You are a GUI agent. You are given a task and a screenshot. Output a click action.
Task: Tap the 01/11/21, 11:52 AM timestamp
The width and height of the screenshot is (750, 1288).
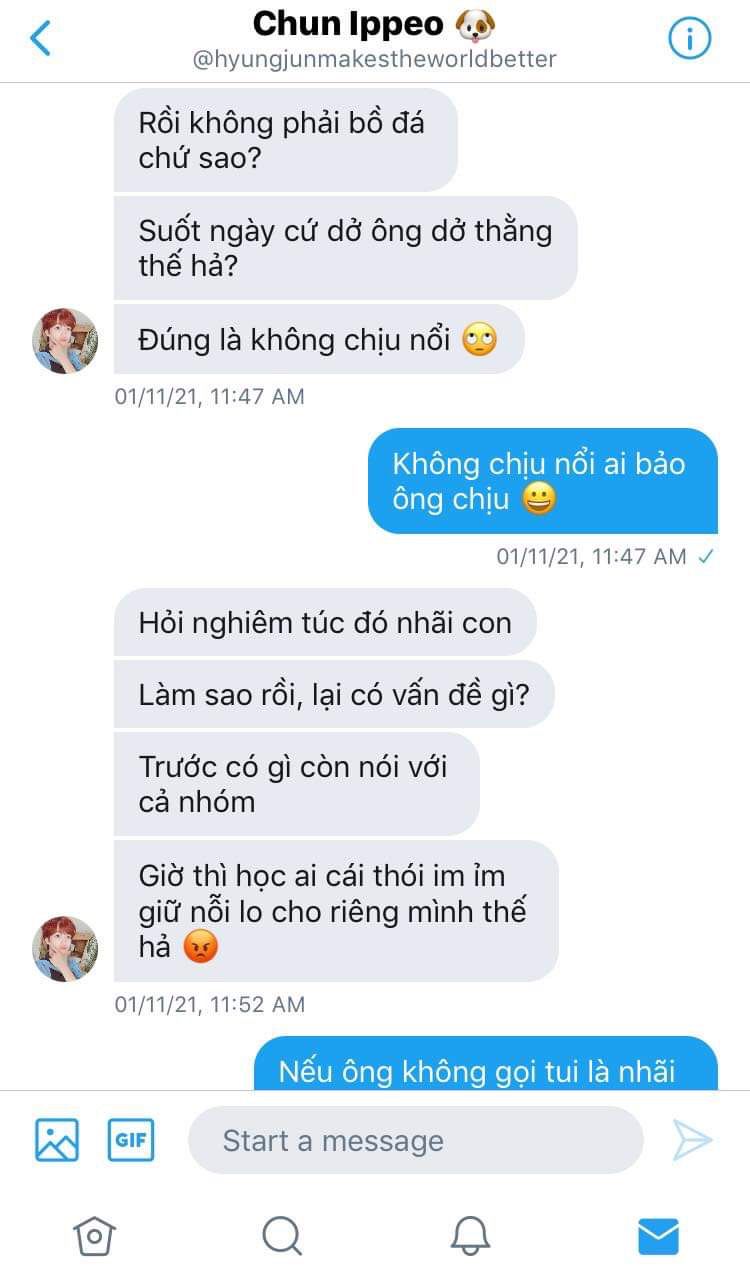(210, 1004)
